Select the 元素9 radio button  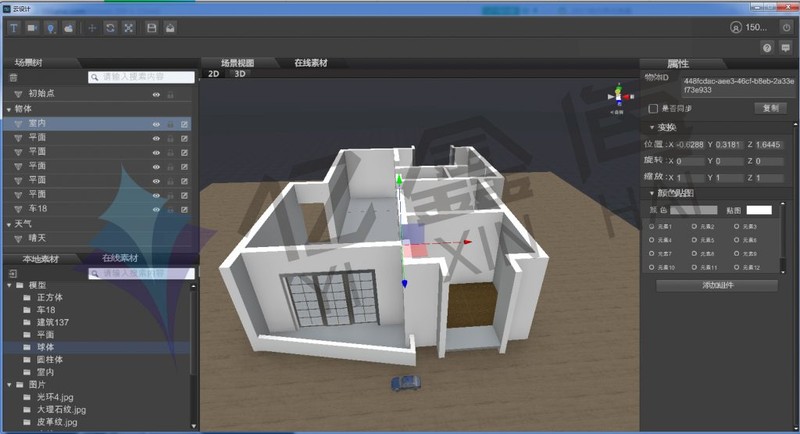736,253
